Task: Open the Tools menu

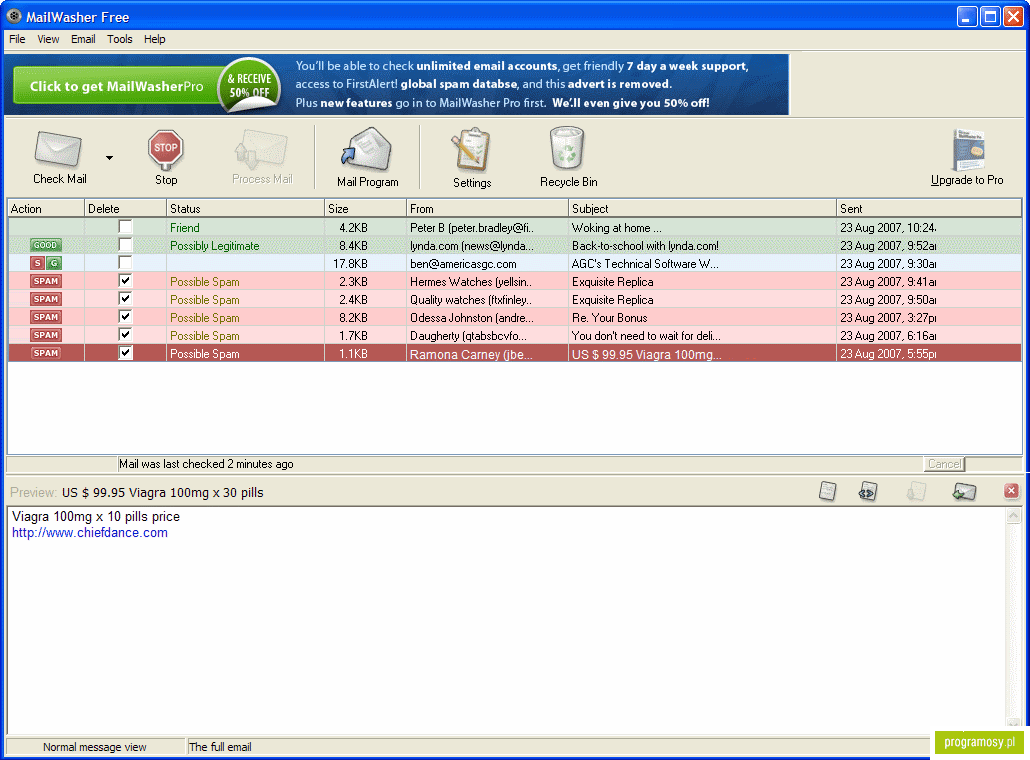Action: (x=120, y=39)
